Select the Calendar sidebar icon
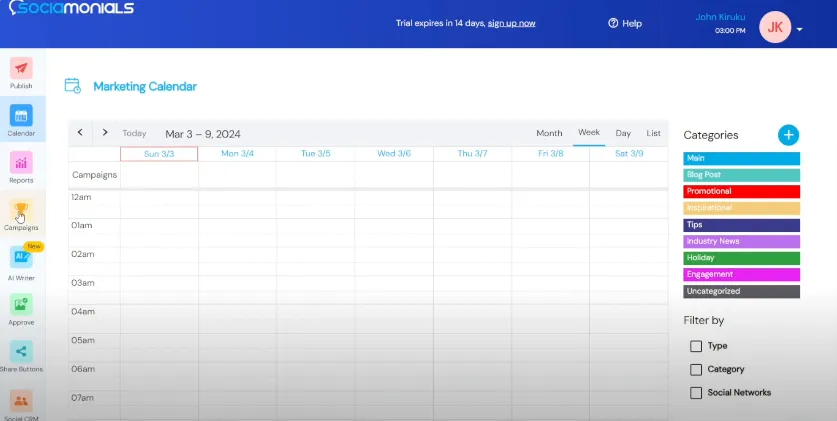The height and width of the screenshot is (421, 837). click(x=21, y=116)
